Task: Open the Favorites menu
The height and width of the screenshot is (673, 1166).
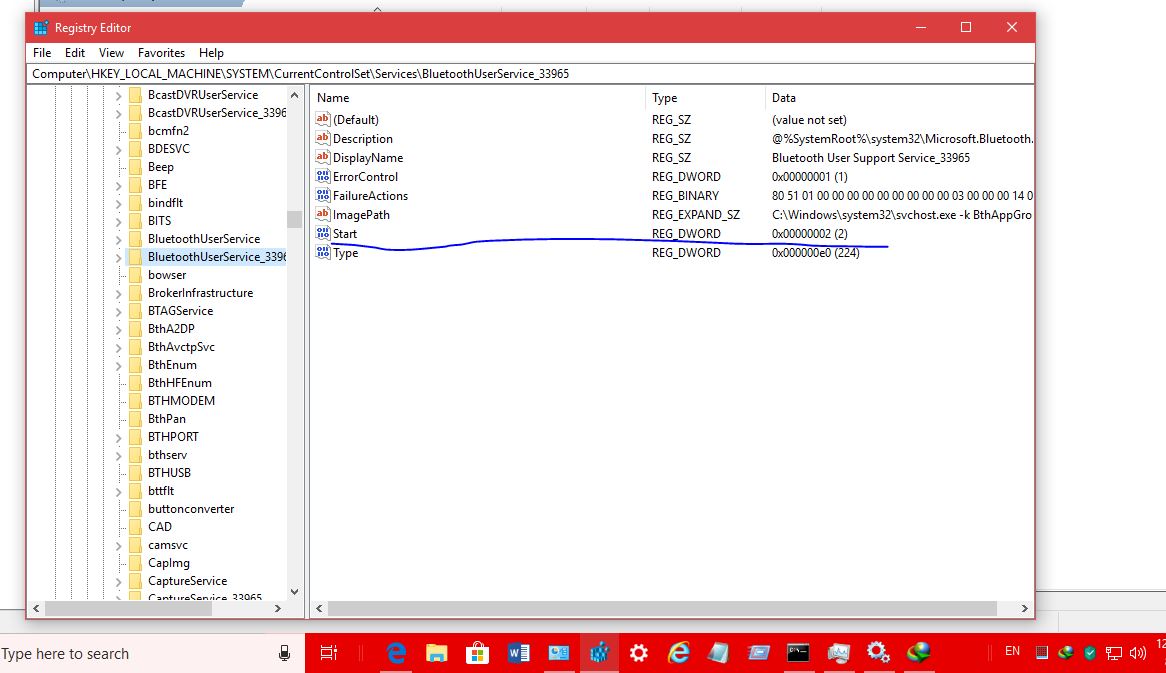Action: point(161,53)
